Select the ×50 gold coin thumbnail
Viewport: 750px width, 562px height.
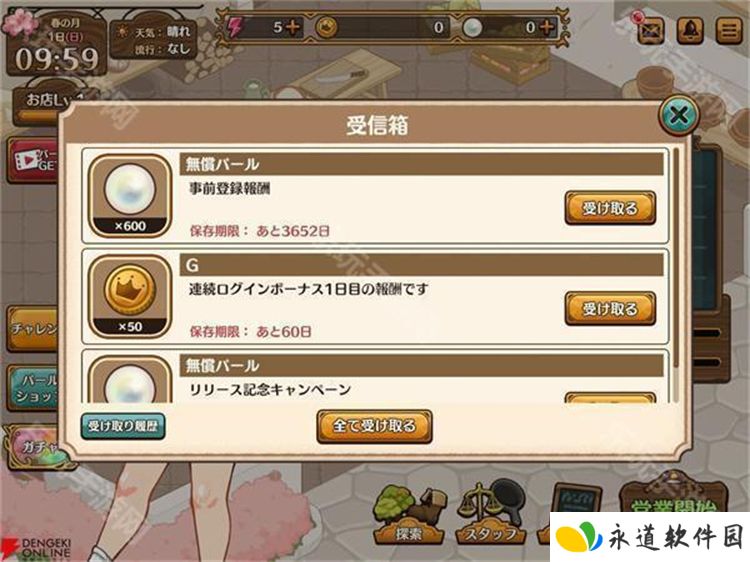(x=130, y=297)
